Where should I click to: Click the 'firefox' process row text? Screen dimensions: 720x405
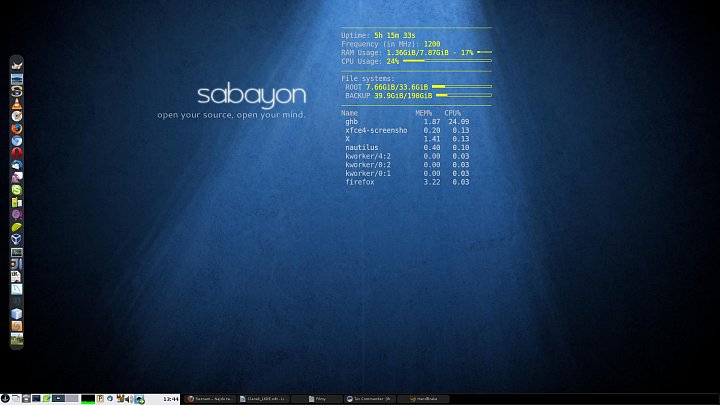click(360, 182)
